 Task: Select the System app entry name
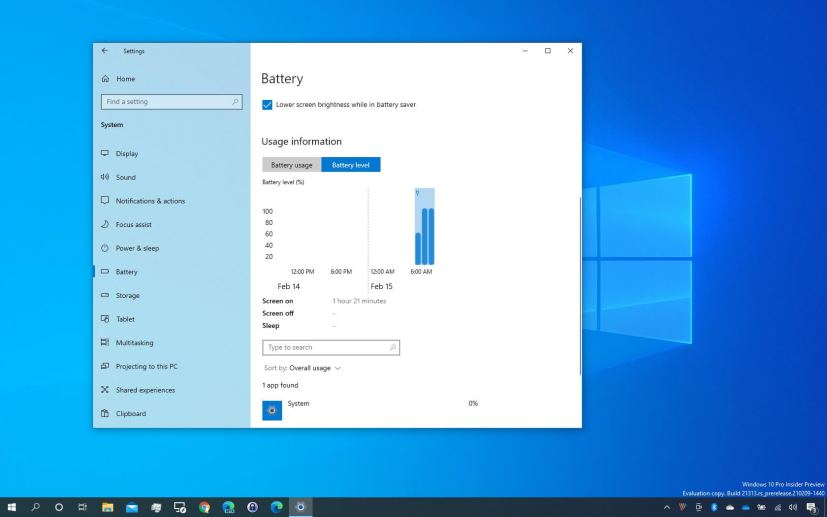299,404
